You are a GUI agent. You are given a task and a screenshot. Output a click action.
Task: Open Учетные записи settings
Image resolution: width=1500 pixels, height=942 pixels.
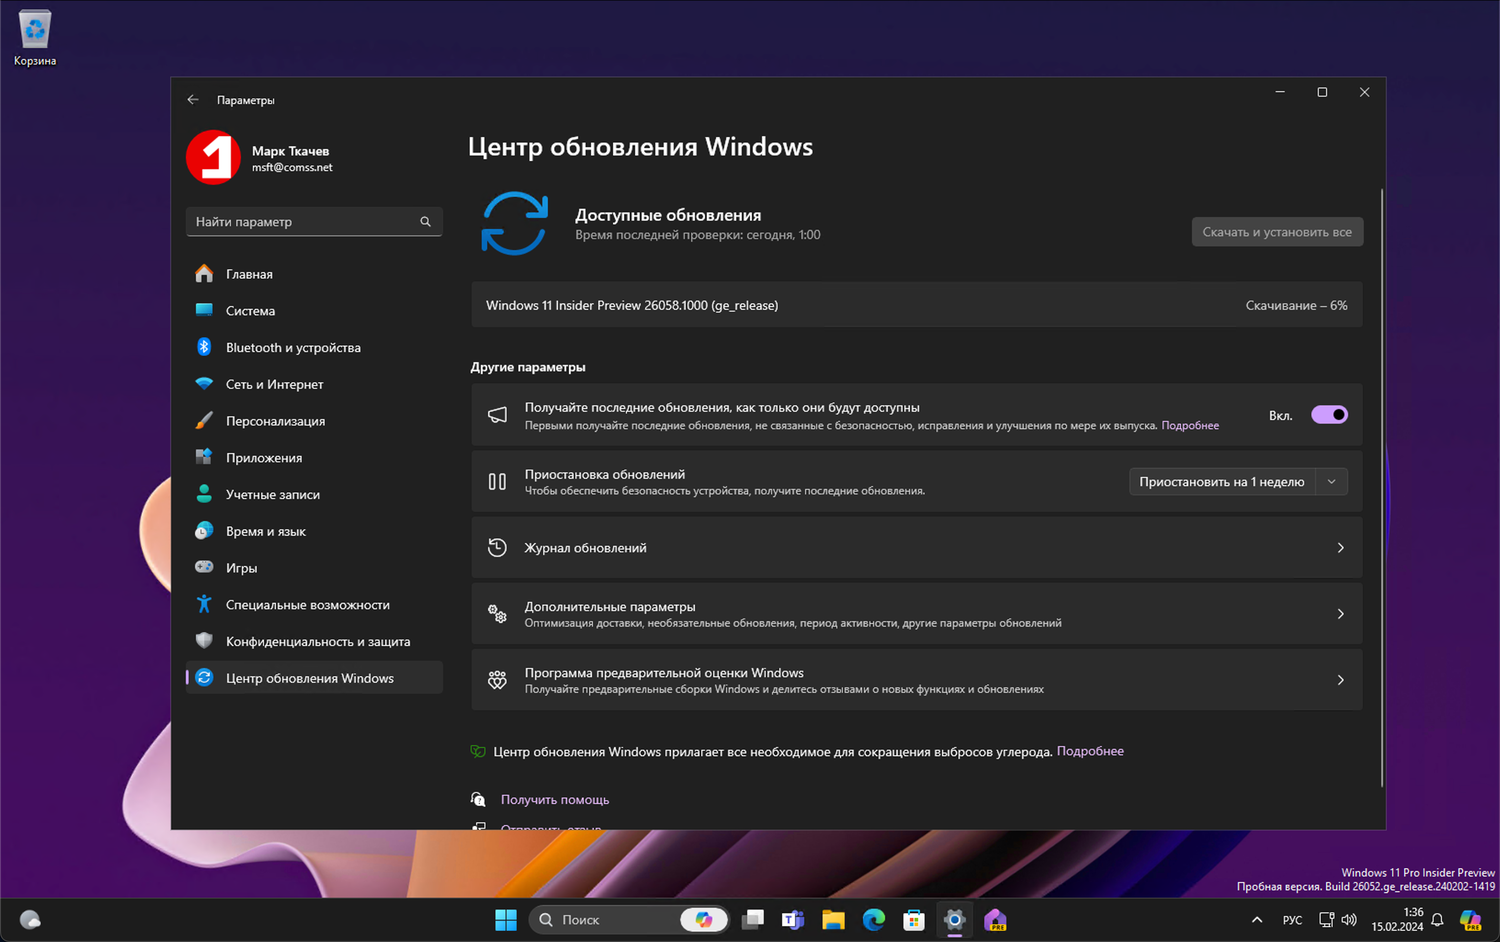point(272,494)
